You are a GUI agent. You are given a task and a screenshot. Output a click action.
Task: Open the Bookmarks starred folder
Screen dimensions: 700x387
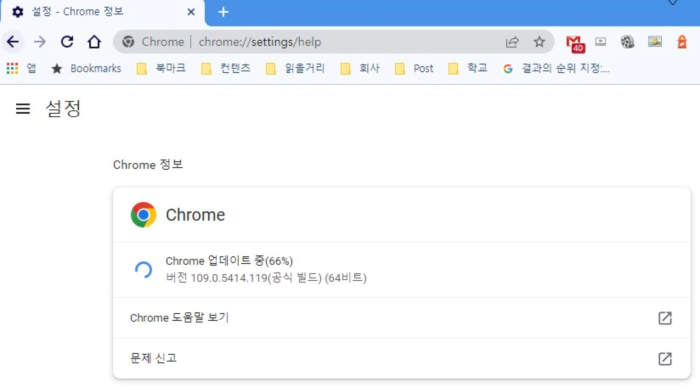86,68
